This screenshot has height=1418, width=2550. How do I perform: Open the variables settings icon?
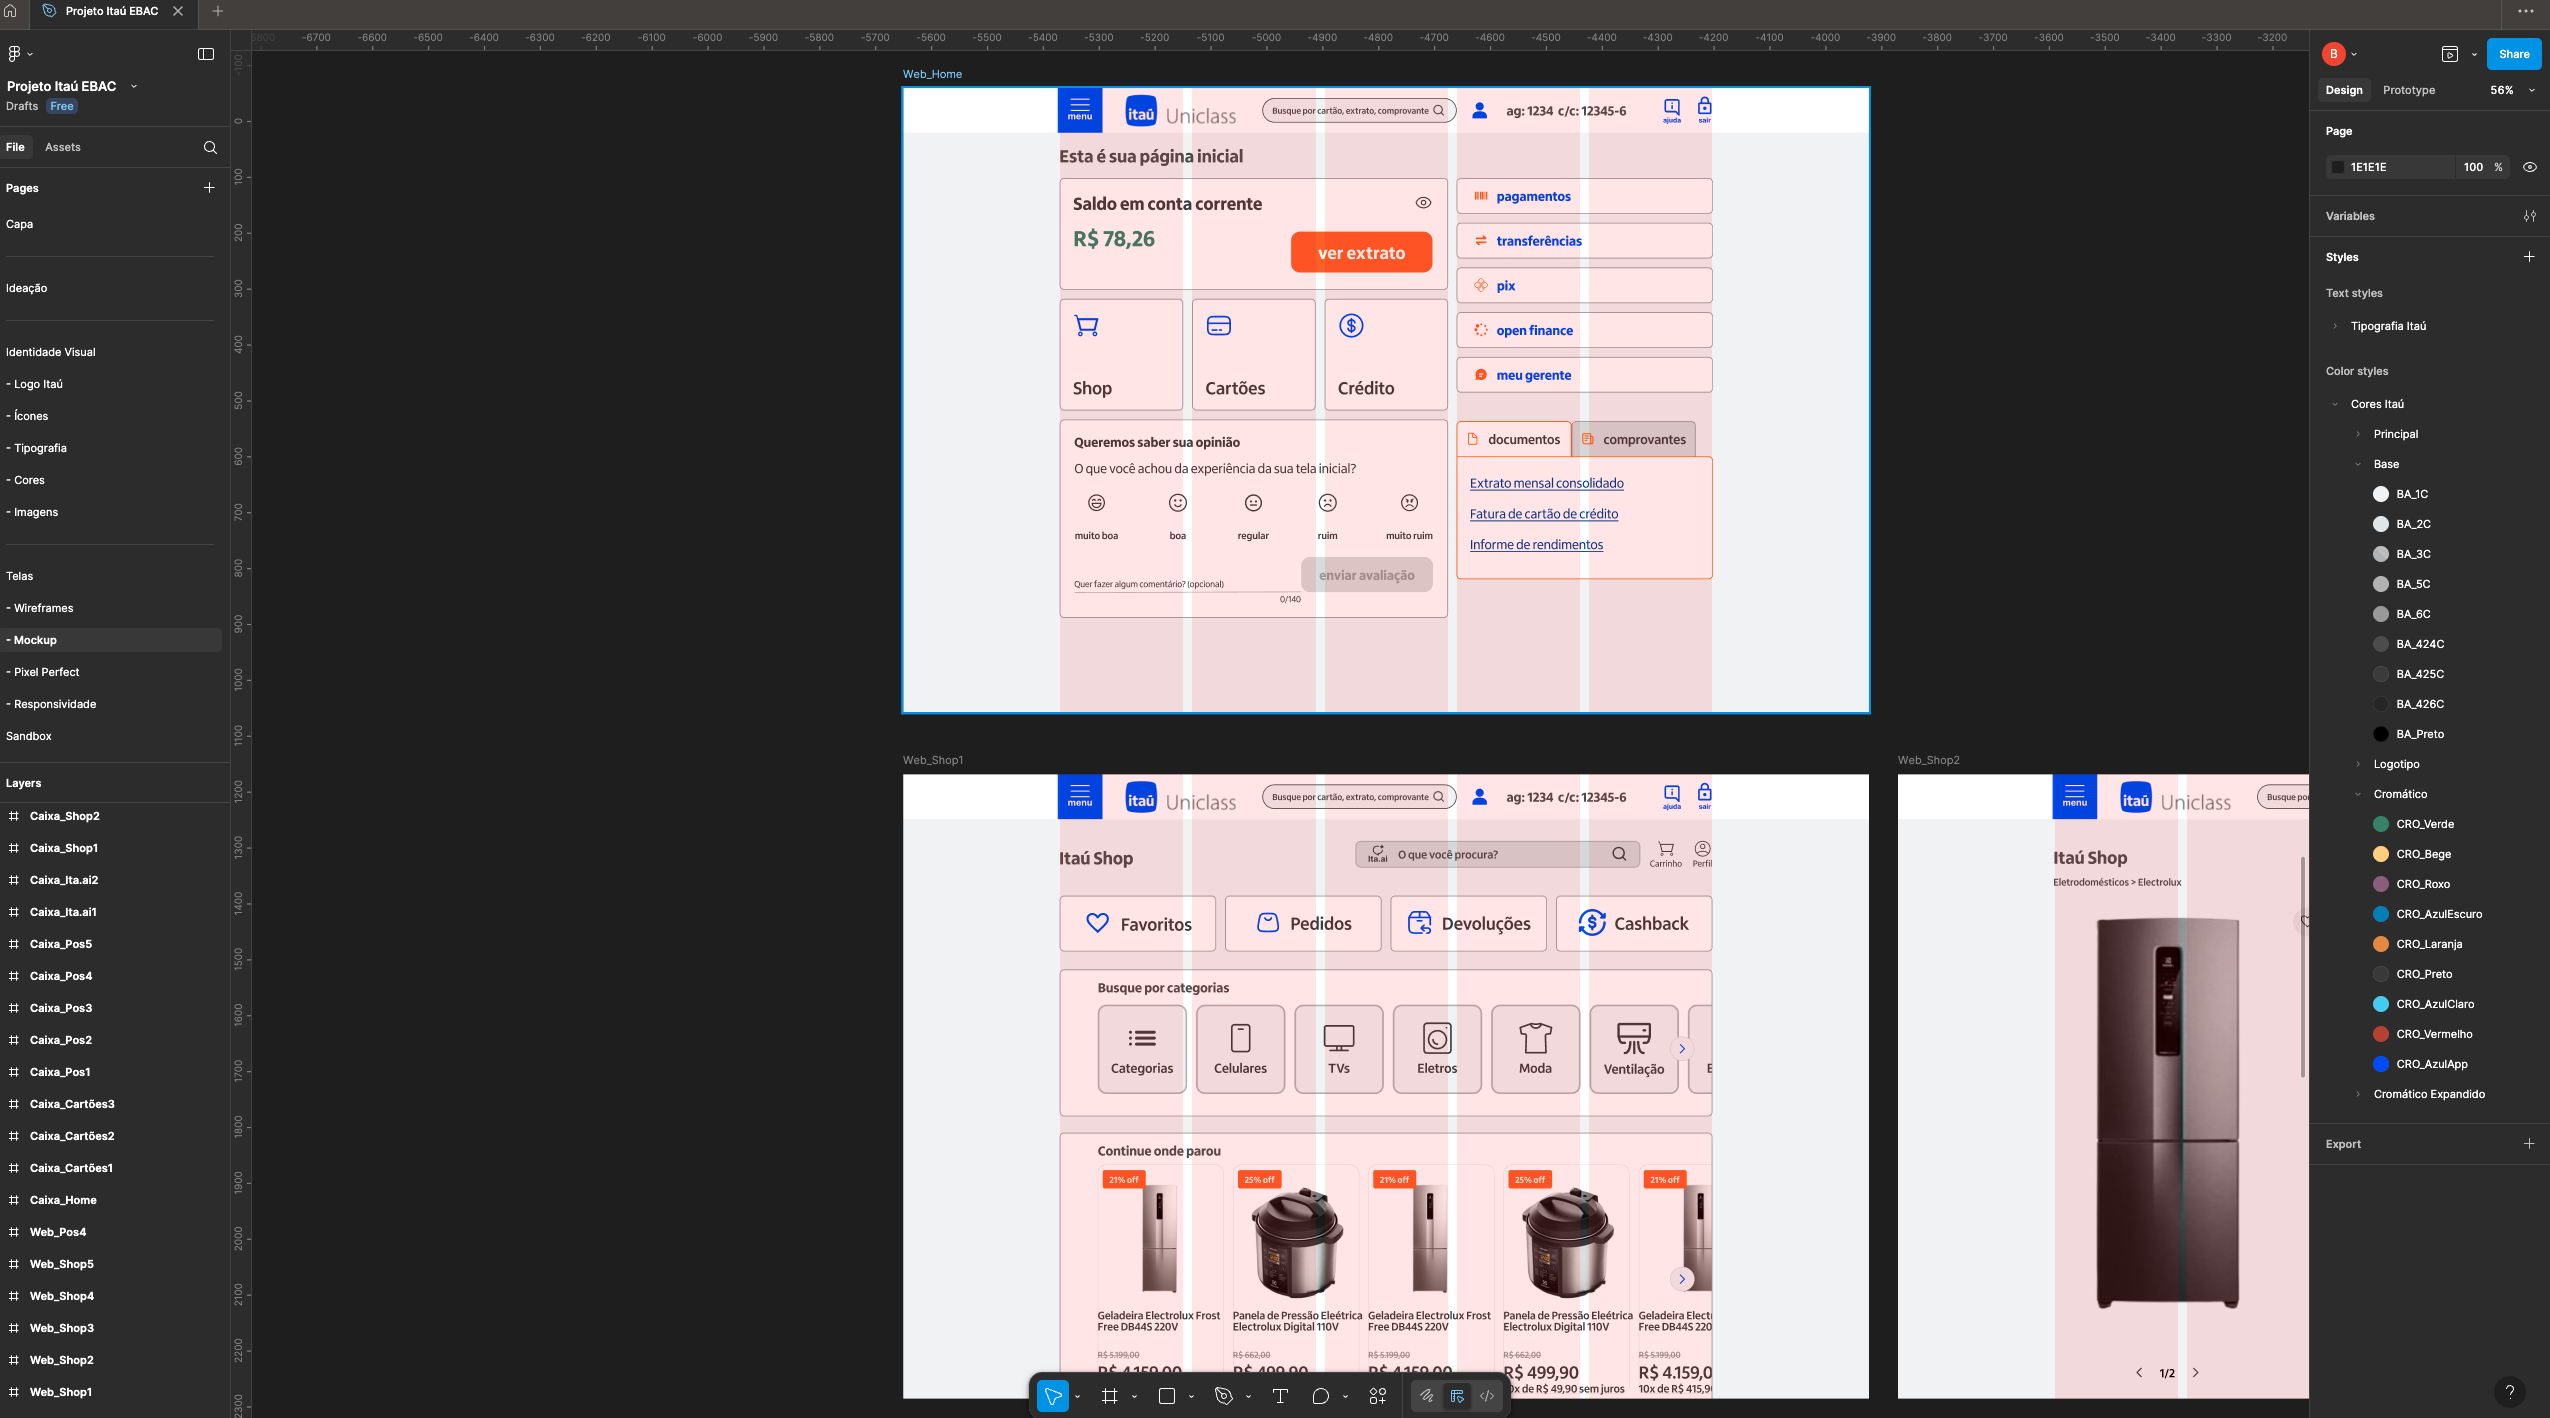2529,216
